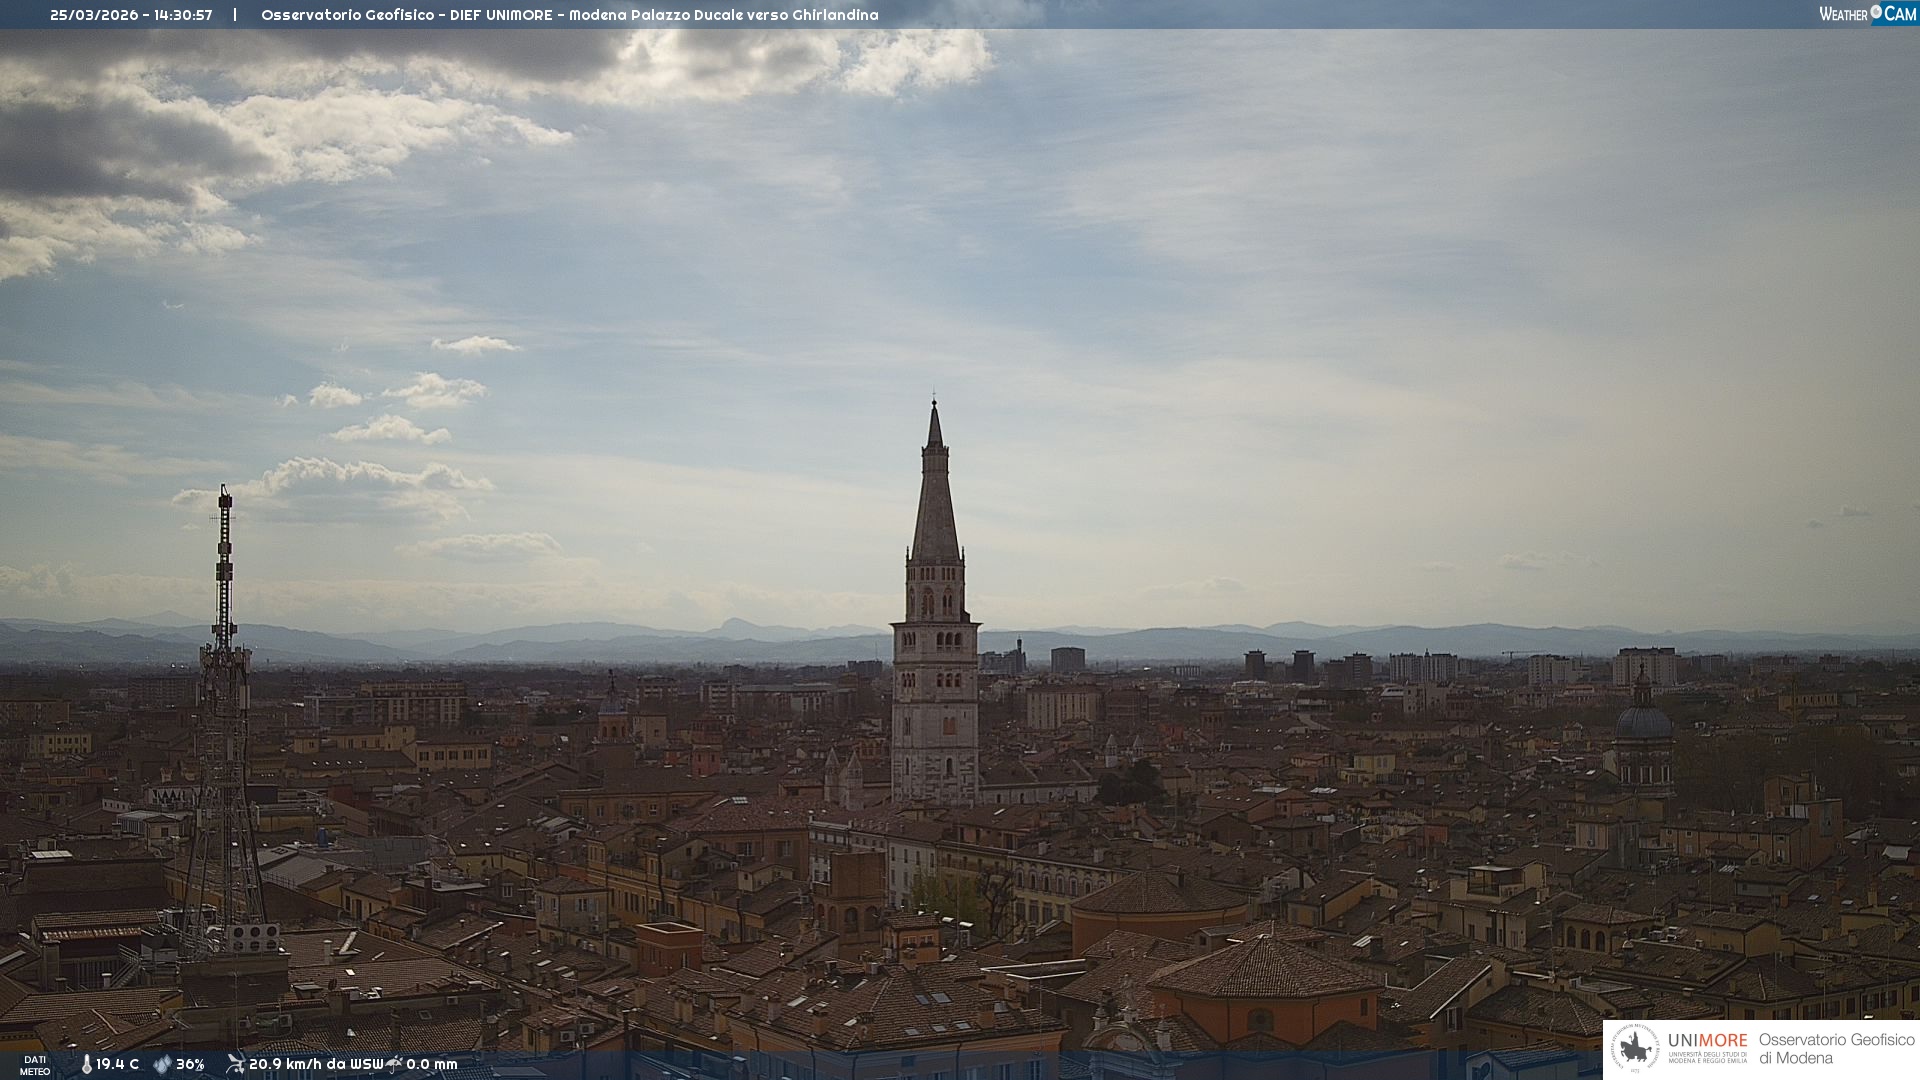Click the 19.4 C temperature reading
Viewport: 1920px width, 1080px height.
(117, 1064)
